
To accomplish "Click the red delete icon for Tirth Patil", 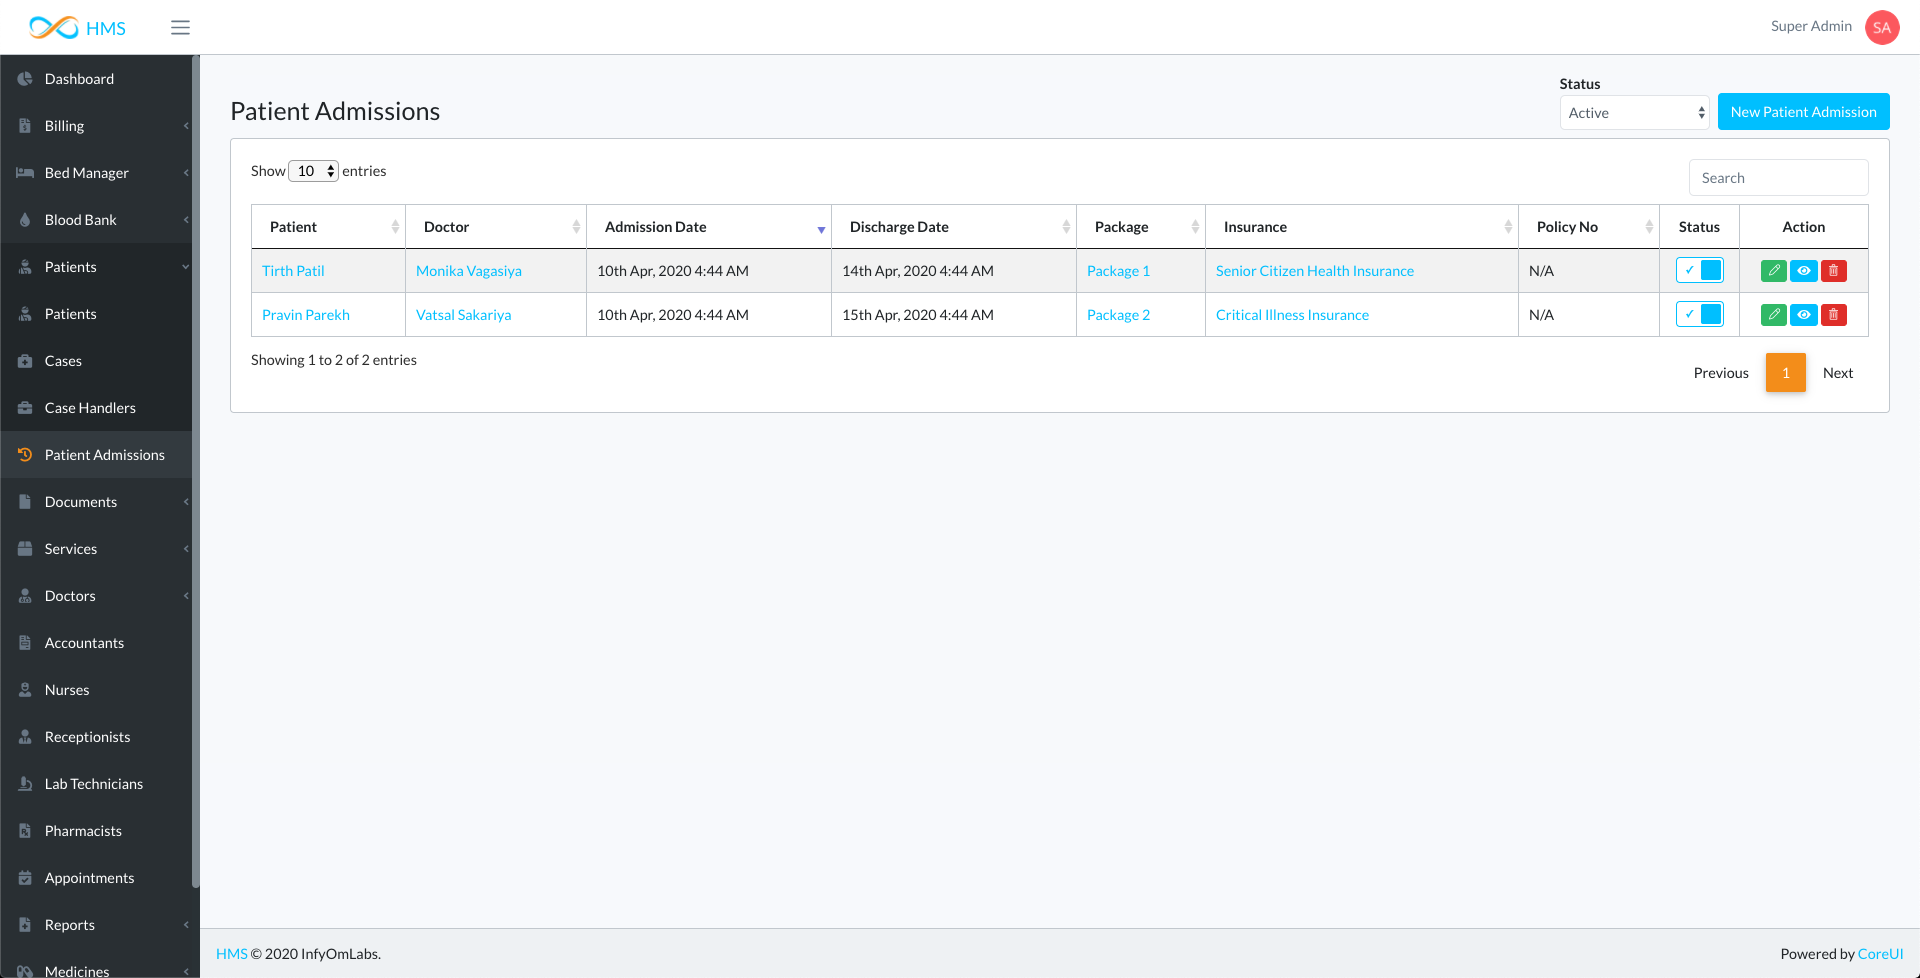I will click(1833, 271).
